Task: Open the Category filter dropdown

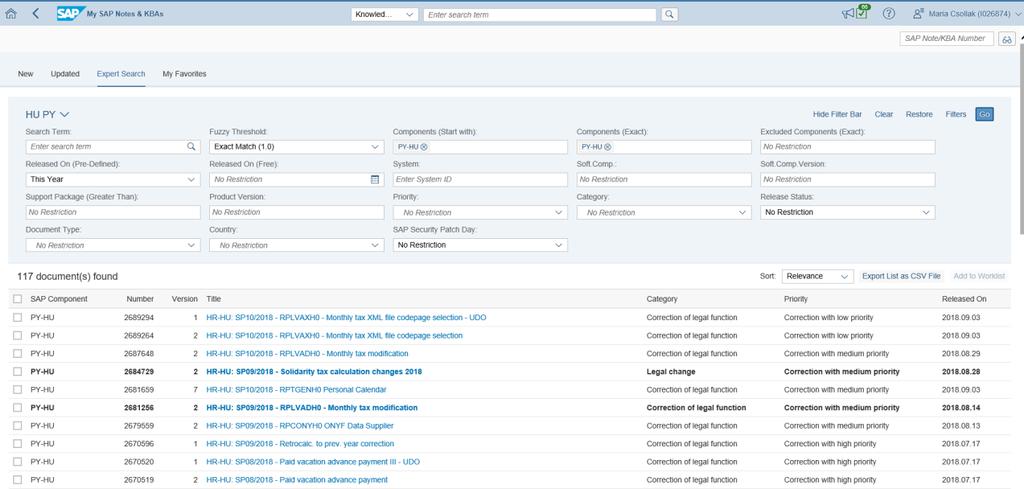Action: (x=664, y=213)
